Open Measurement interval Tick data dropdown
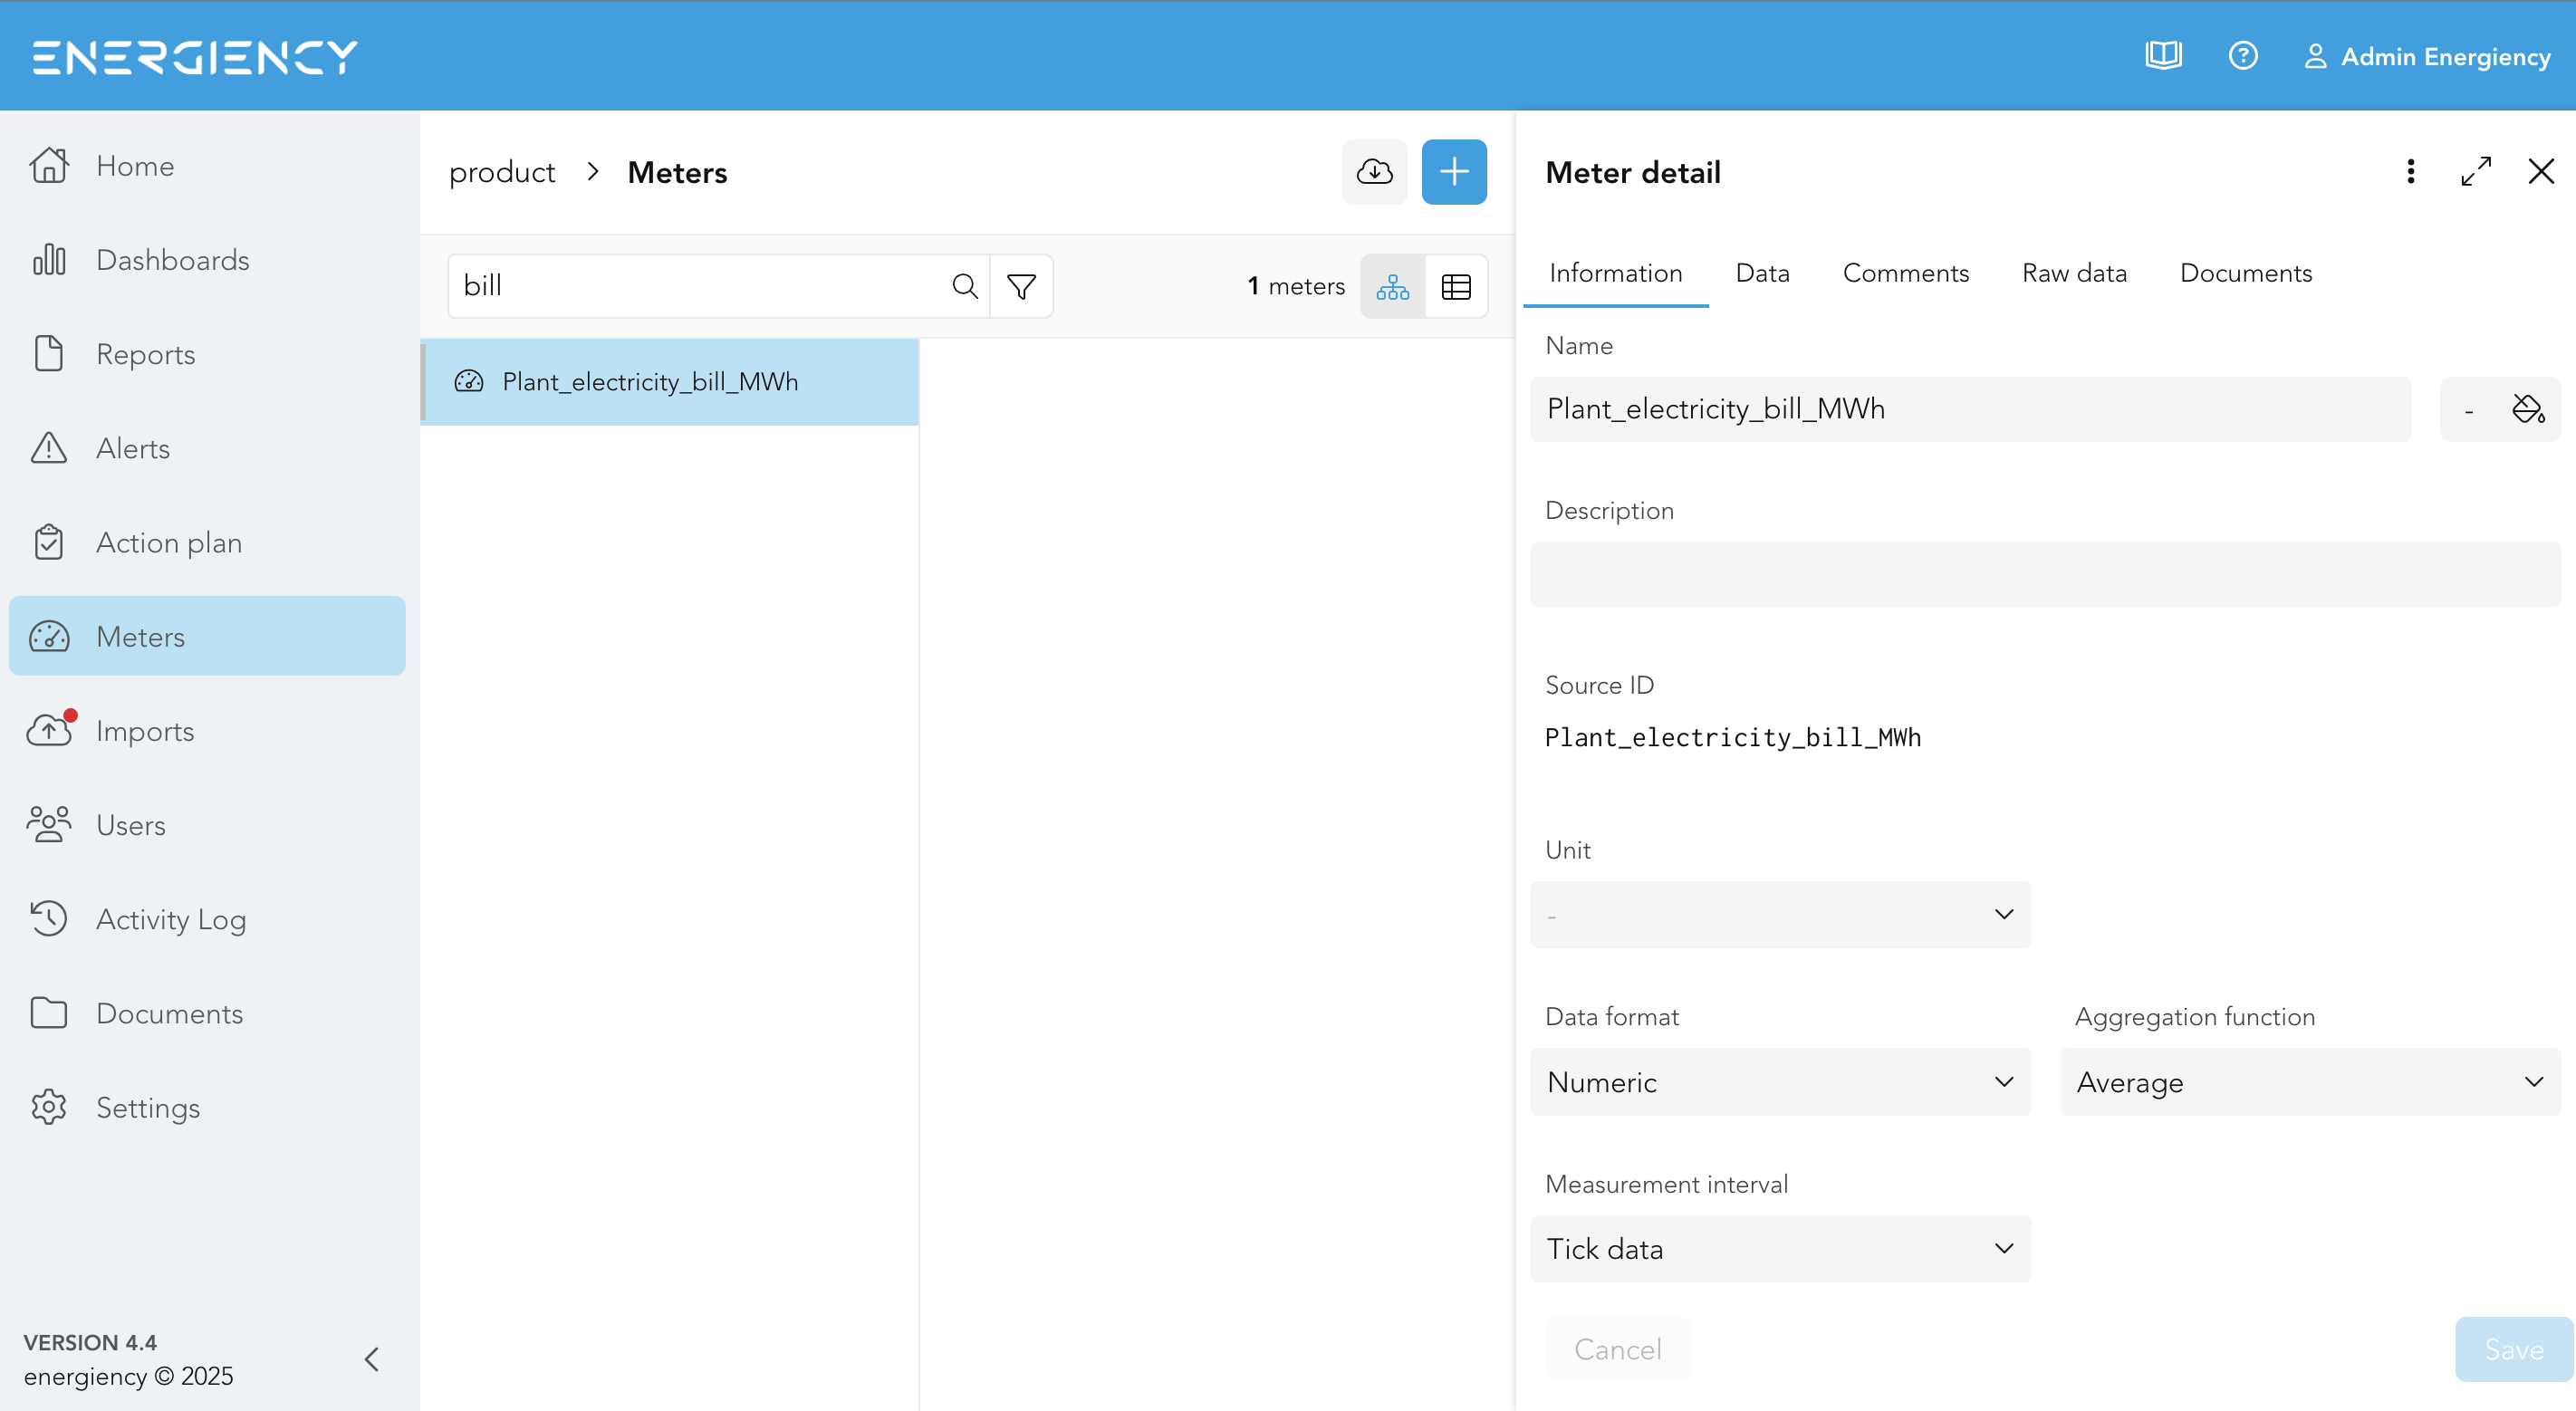The image size is (2576, 1411). (x=1780, y=1249)
